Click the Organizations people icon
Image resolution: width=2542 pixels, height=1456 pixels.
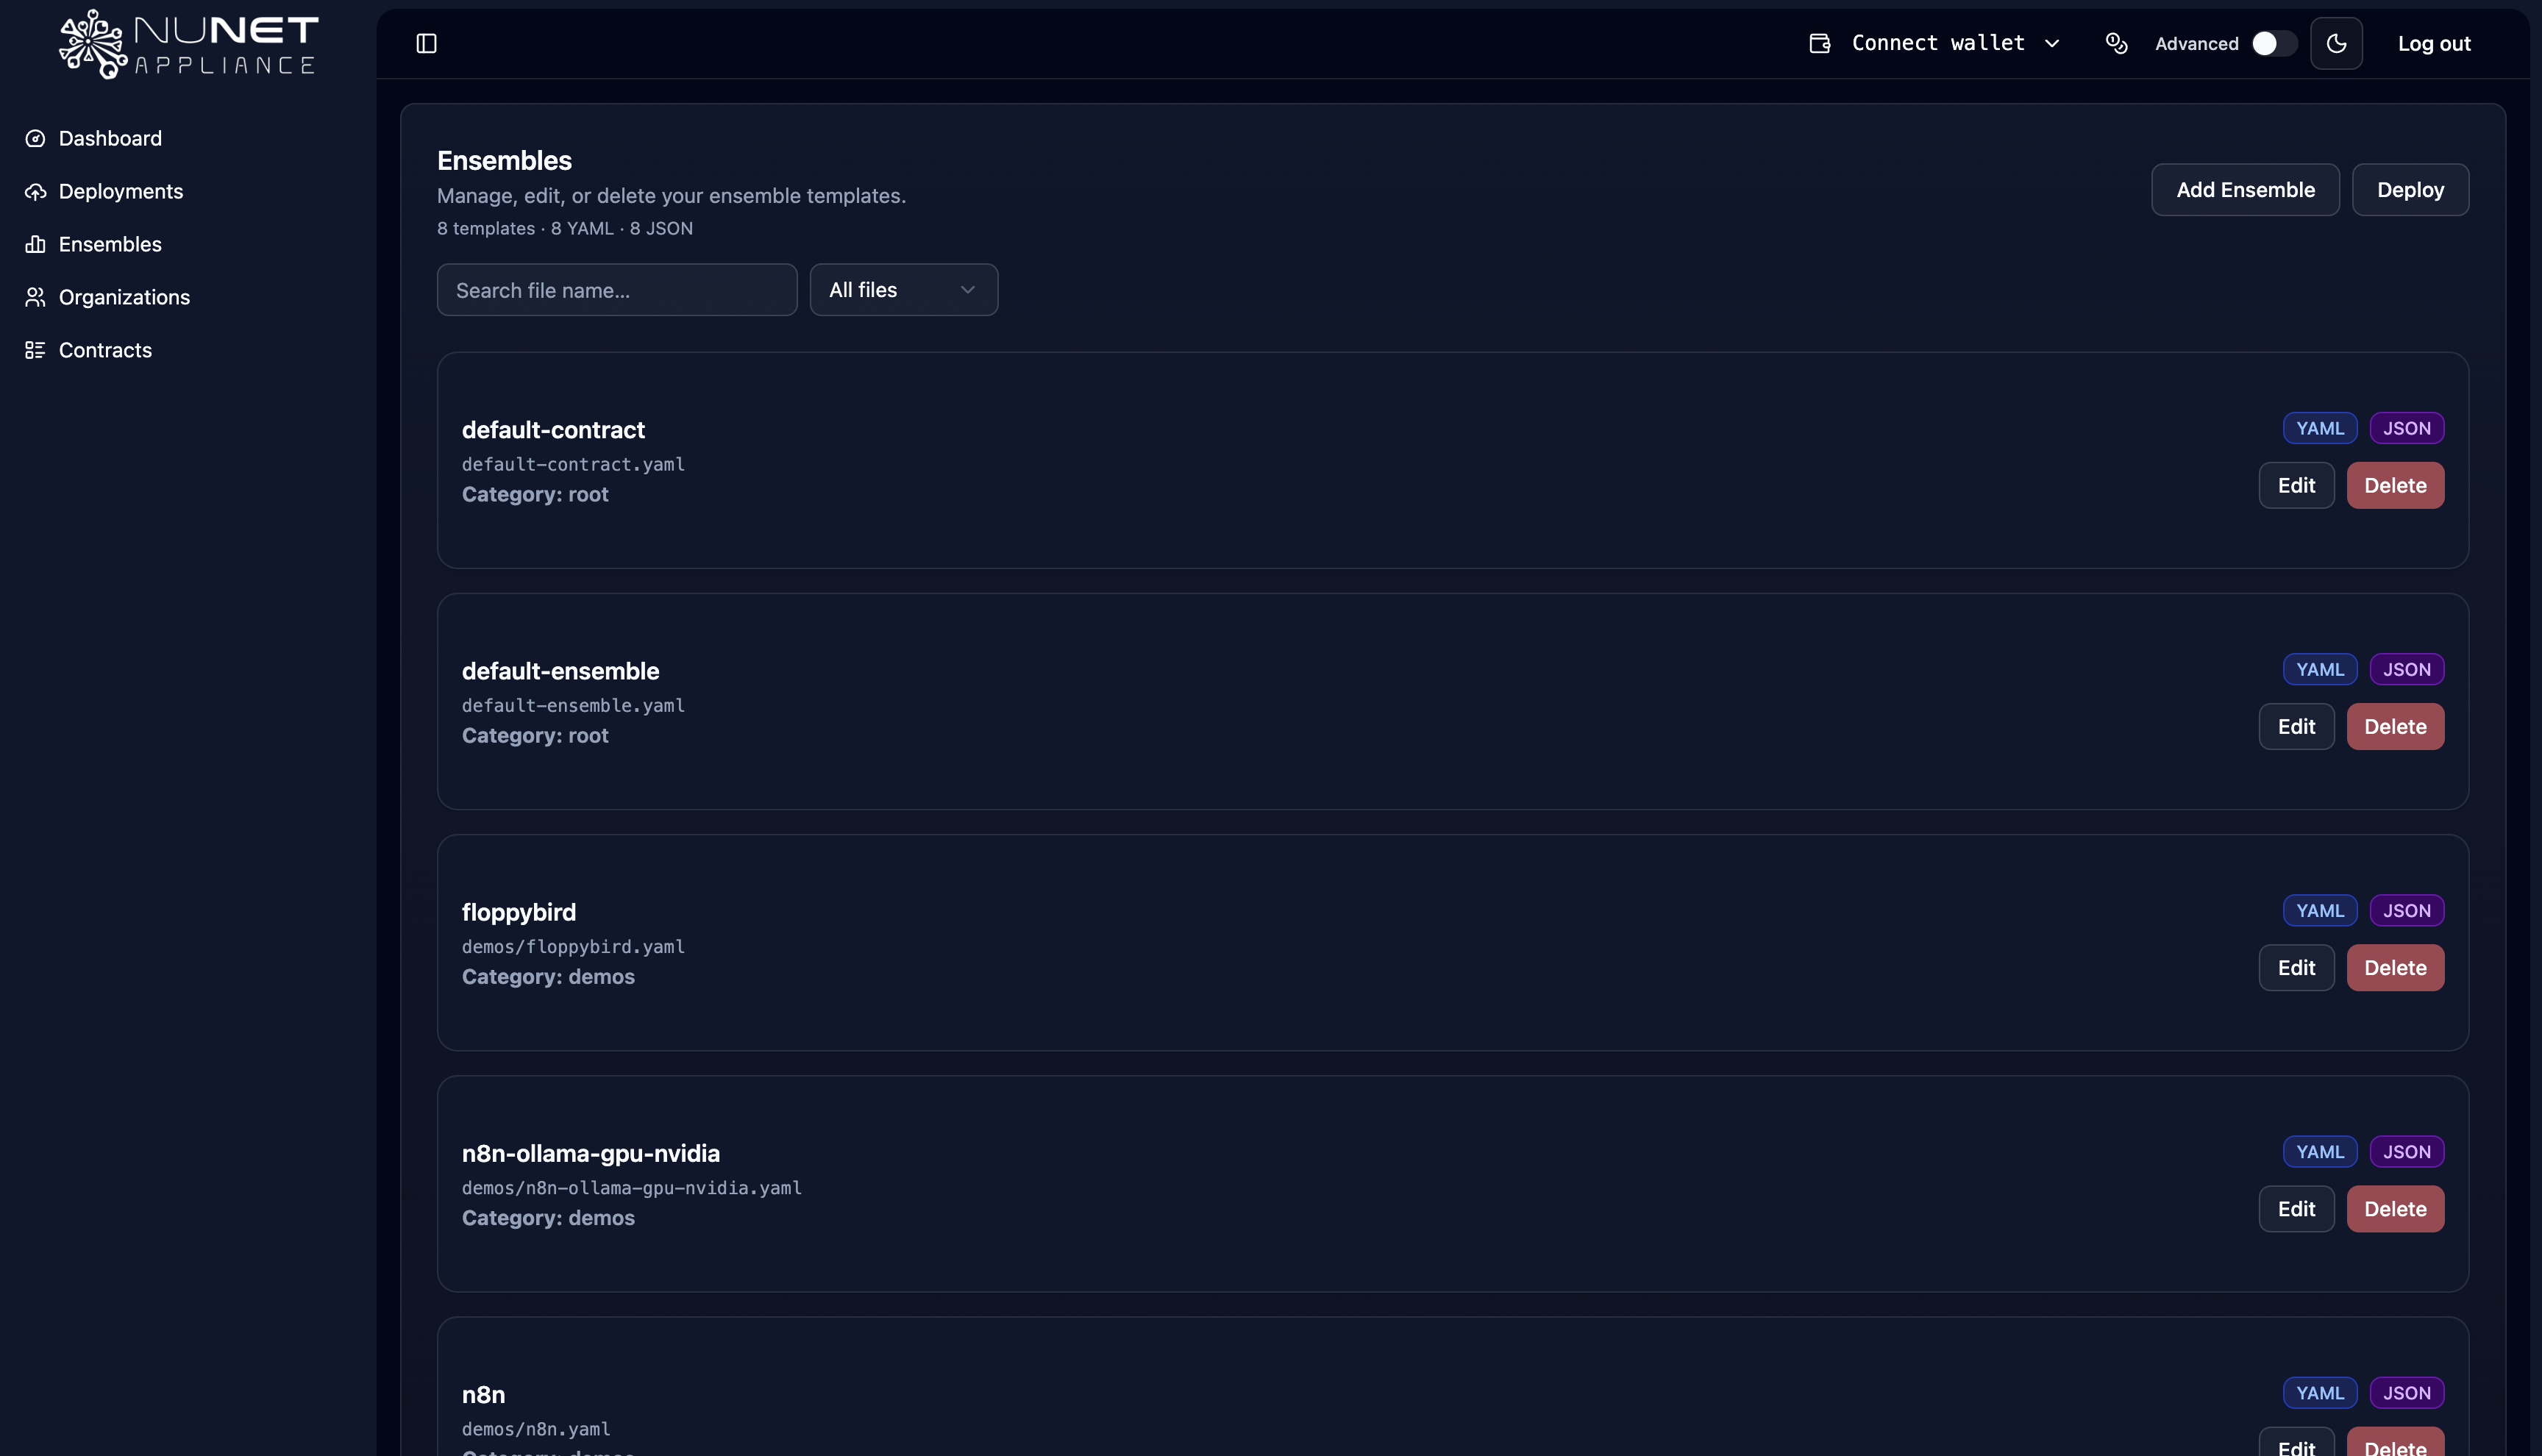(35, 297)
